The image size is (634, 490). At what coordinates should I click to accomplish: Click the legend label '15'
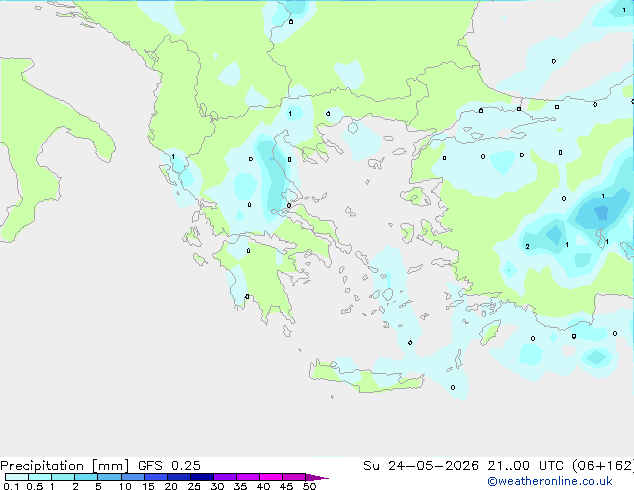[x=148, y=486]
